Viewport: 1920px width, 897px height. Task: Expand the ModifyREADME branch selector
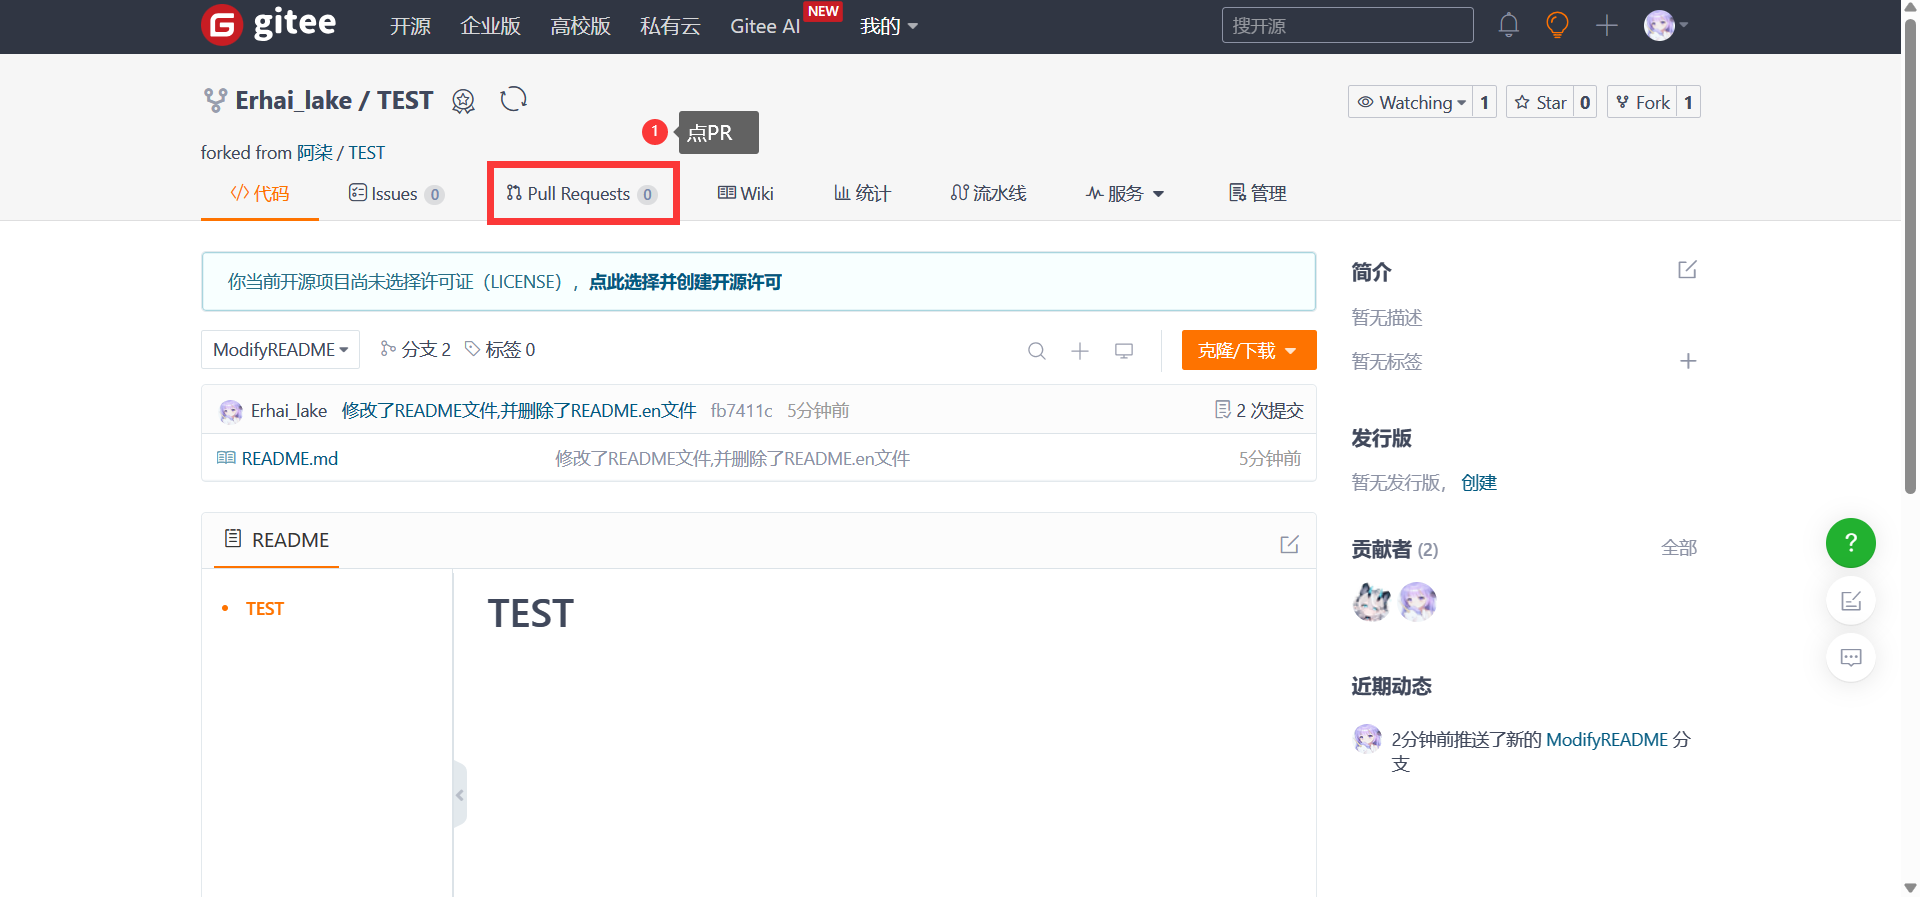pos(280,350)
